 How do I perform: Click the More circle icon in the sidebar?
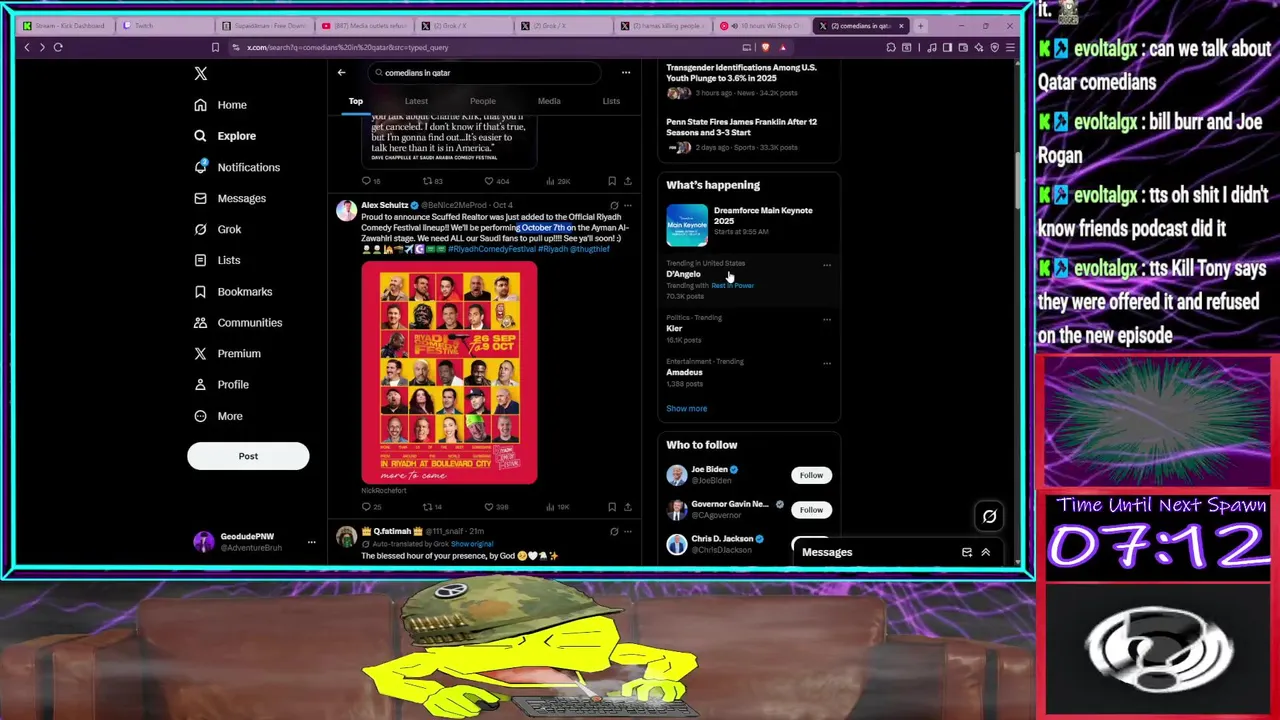(x=201, y=416)
